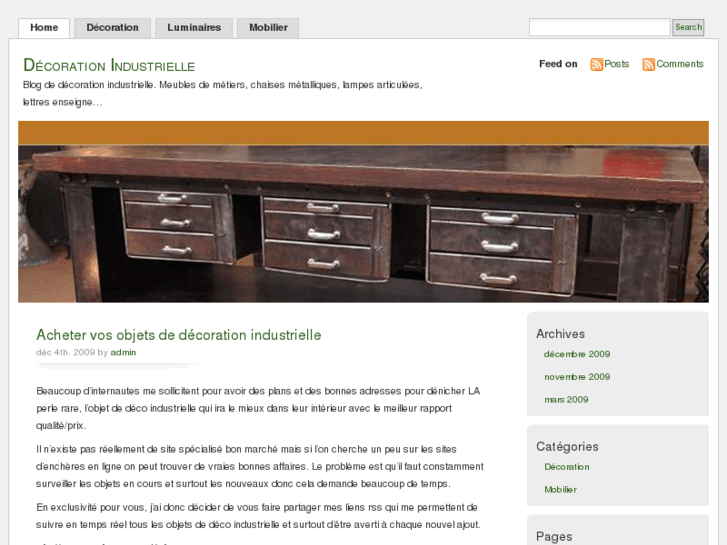The width and height of the screenshot is (727, 545).
Task: Open the Comments feed link
Action: pos(680,64)
